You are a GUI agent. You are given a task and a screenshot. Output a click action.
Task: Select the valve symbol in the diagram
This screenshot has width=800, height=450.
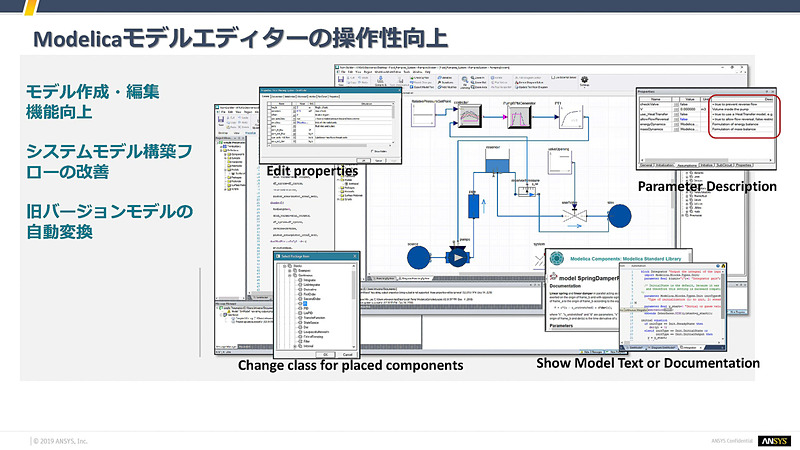(x=575, y=215)
